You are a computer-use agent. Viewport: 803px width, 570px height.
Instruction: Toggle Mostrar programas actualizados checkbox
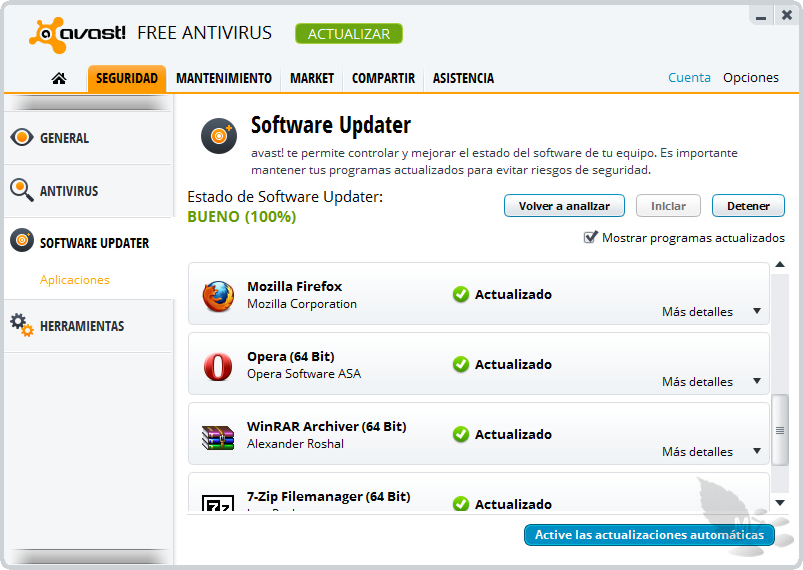590,237
